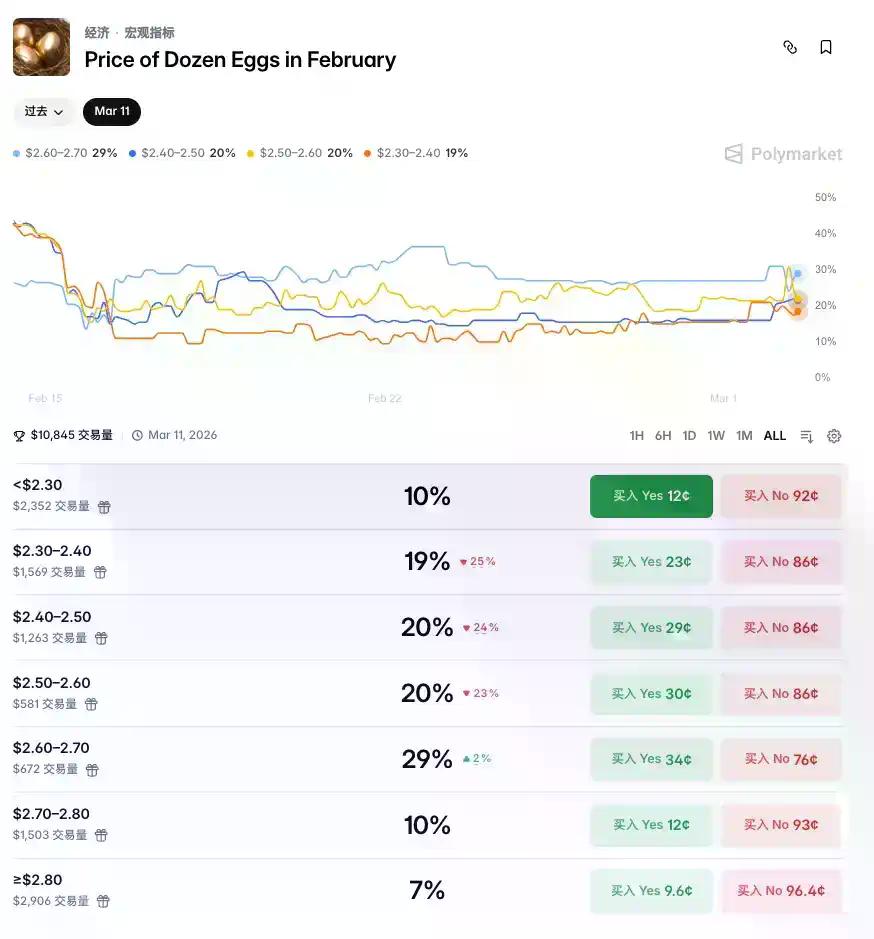Open the 过去 dropdown
The height and width of the screenshot is (939, 874).
click(42, 112)
